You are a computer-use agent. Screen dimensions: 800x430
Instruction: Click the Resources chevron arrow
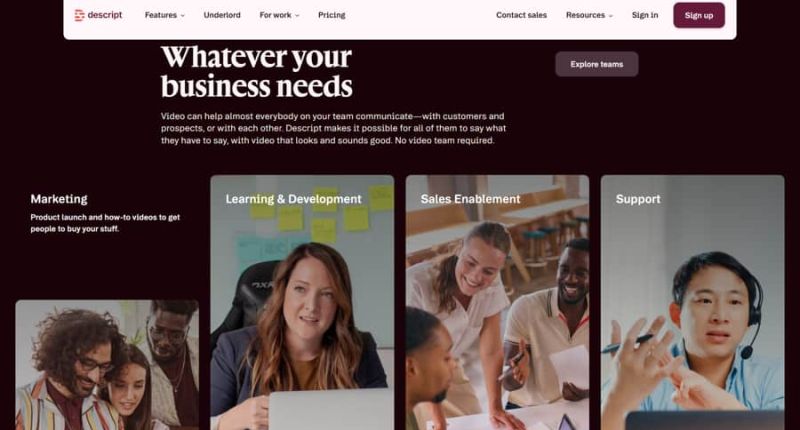point(611,16)
